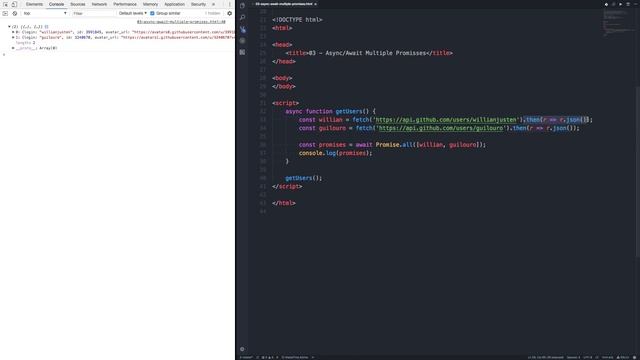
Task: Switch to the Memory tab
Action: tap(150, 4)
